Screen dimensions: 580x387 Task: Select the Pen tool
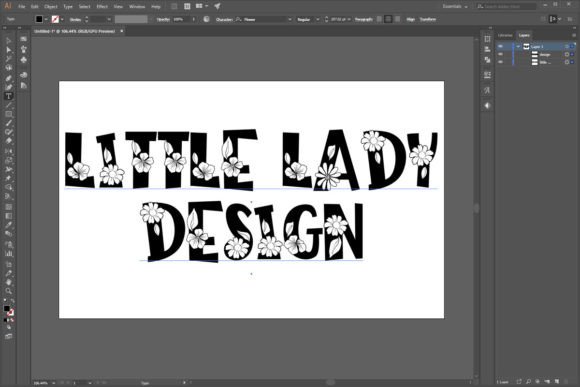click(8, 78)
